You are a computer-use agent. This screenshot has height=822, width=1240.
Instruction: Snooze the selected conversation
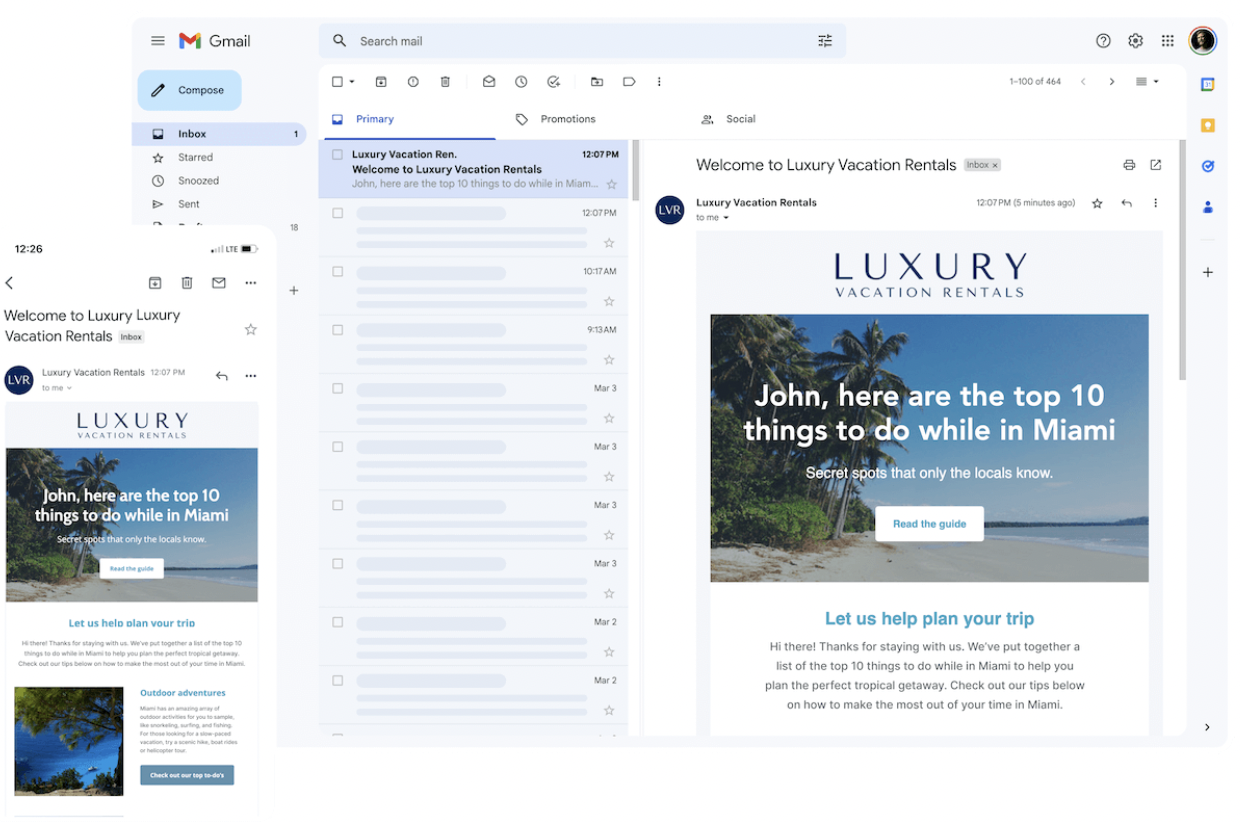pos(521,81)
